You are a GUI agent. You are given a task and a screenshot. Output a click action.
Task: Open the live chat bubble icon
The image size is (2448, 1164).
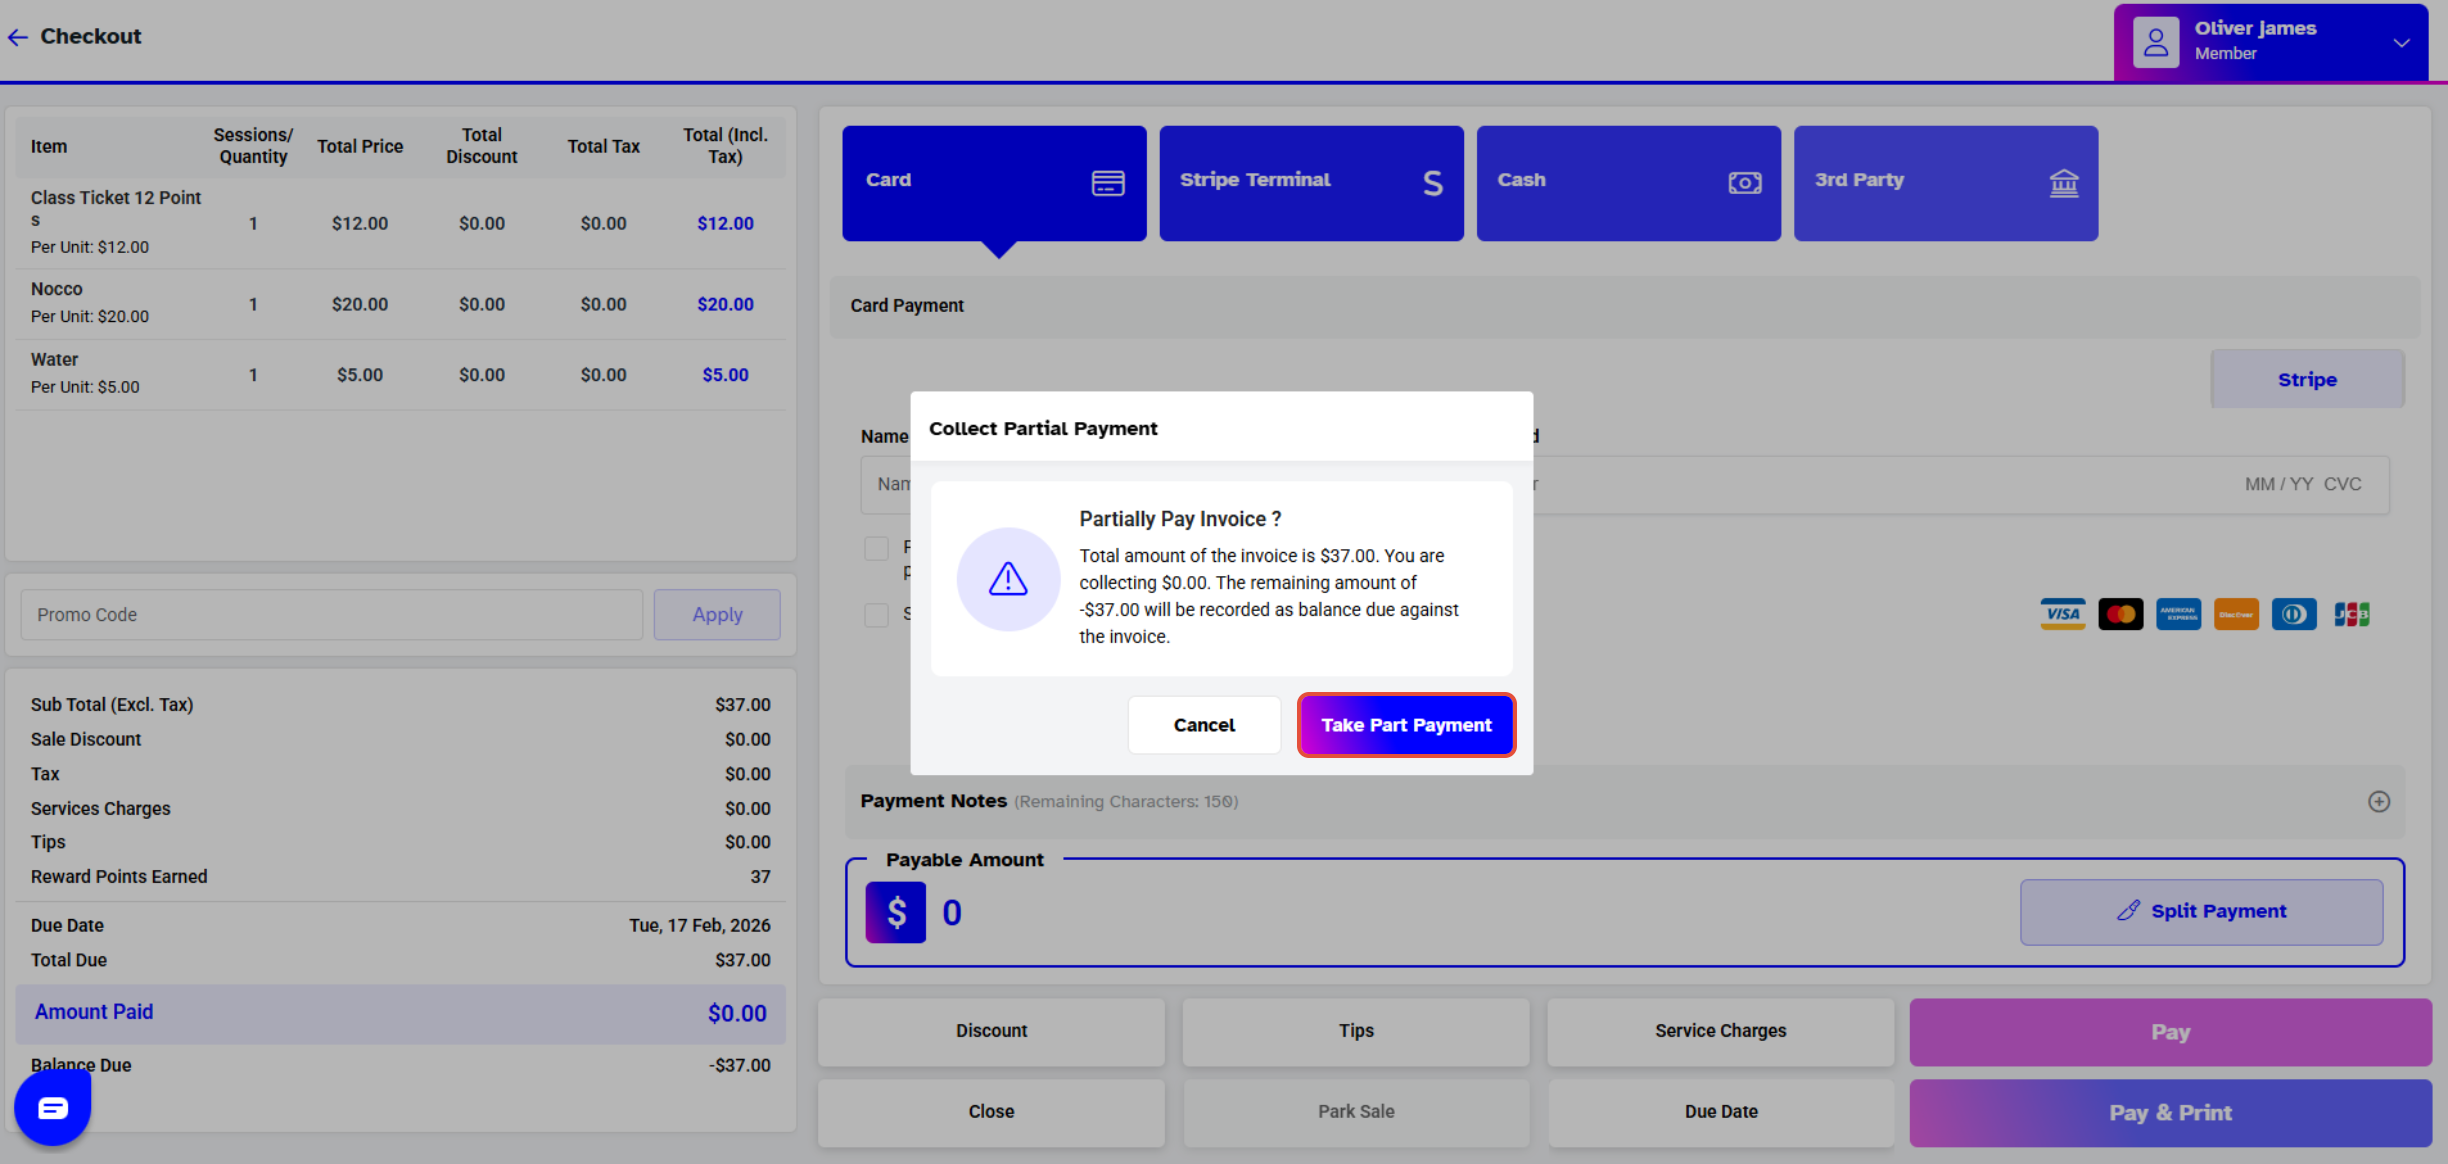click(x=52, y=1107)
